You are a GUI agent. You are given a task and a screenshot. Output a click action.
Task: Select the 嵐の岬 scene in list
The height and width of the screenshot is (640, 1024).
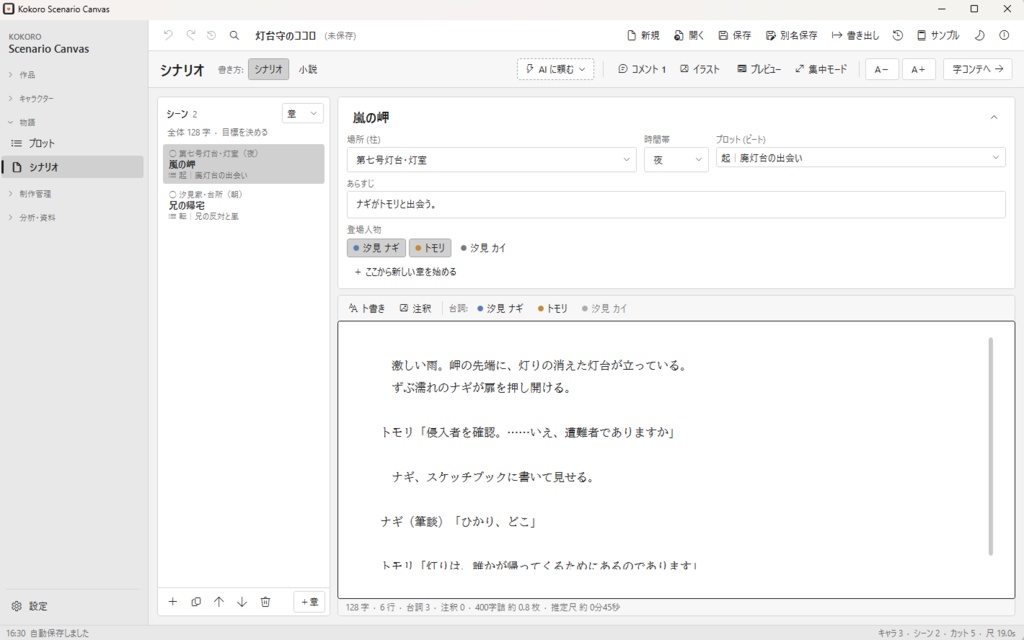tap(243, 164)
